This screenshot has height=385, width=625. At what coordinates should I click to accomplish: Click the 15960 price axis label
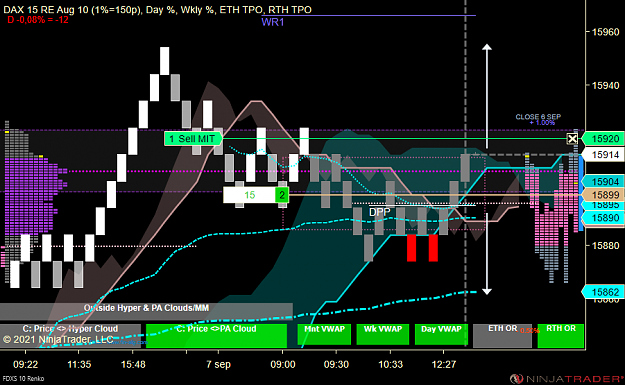pyautogui.click(x=605, y=32)
